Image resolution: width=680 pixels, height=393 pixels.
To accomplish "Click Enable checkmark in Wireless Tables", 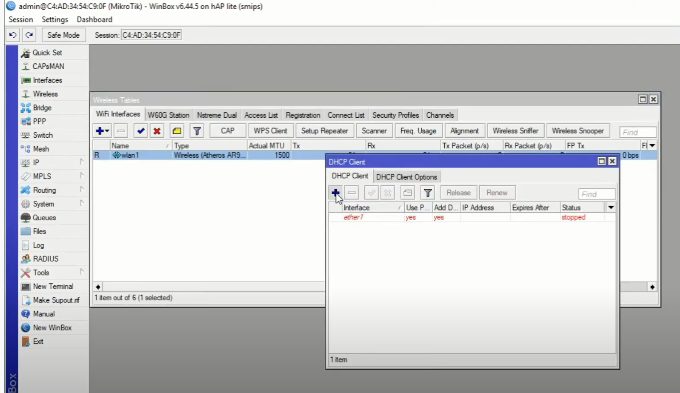I will tap(141, 131).
